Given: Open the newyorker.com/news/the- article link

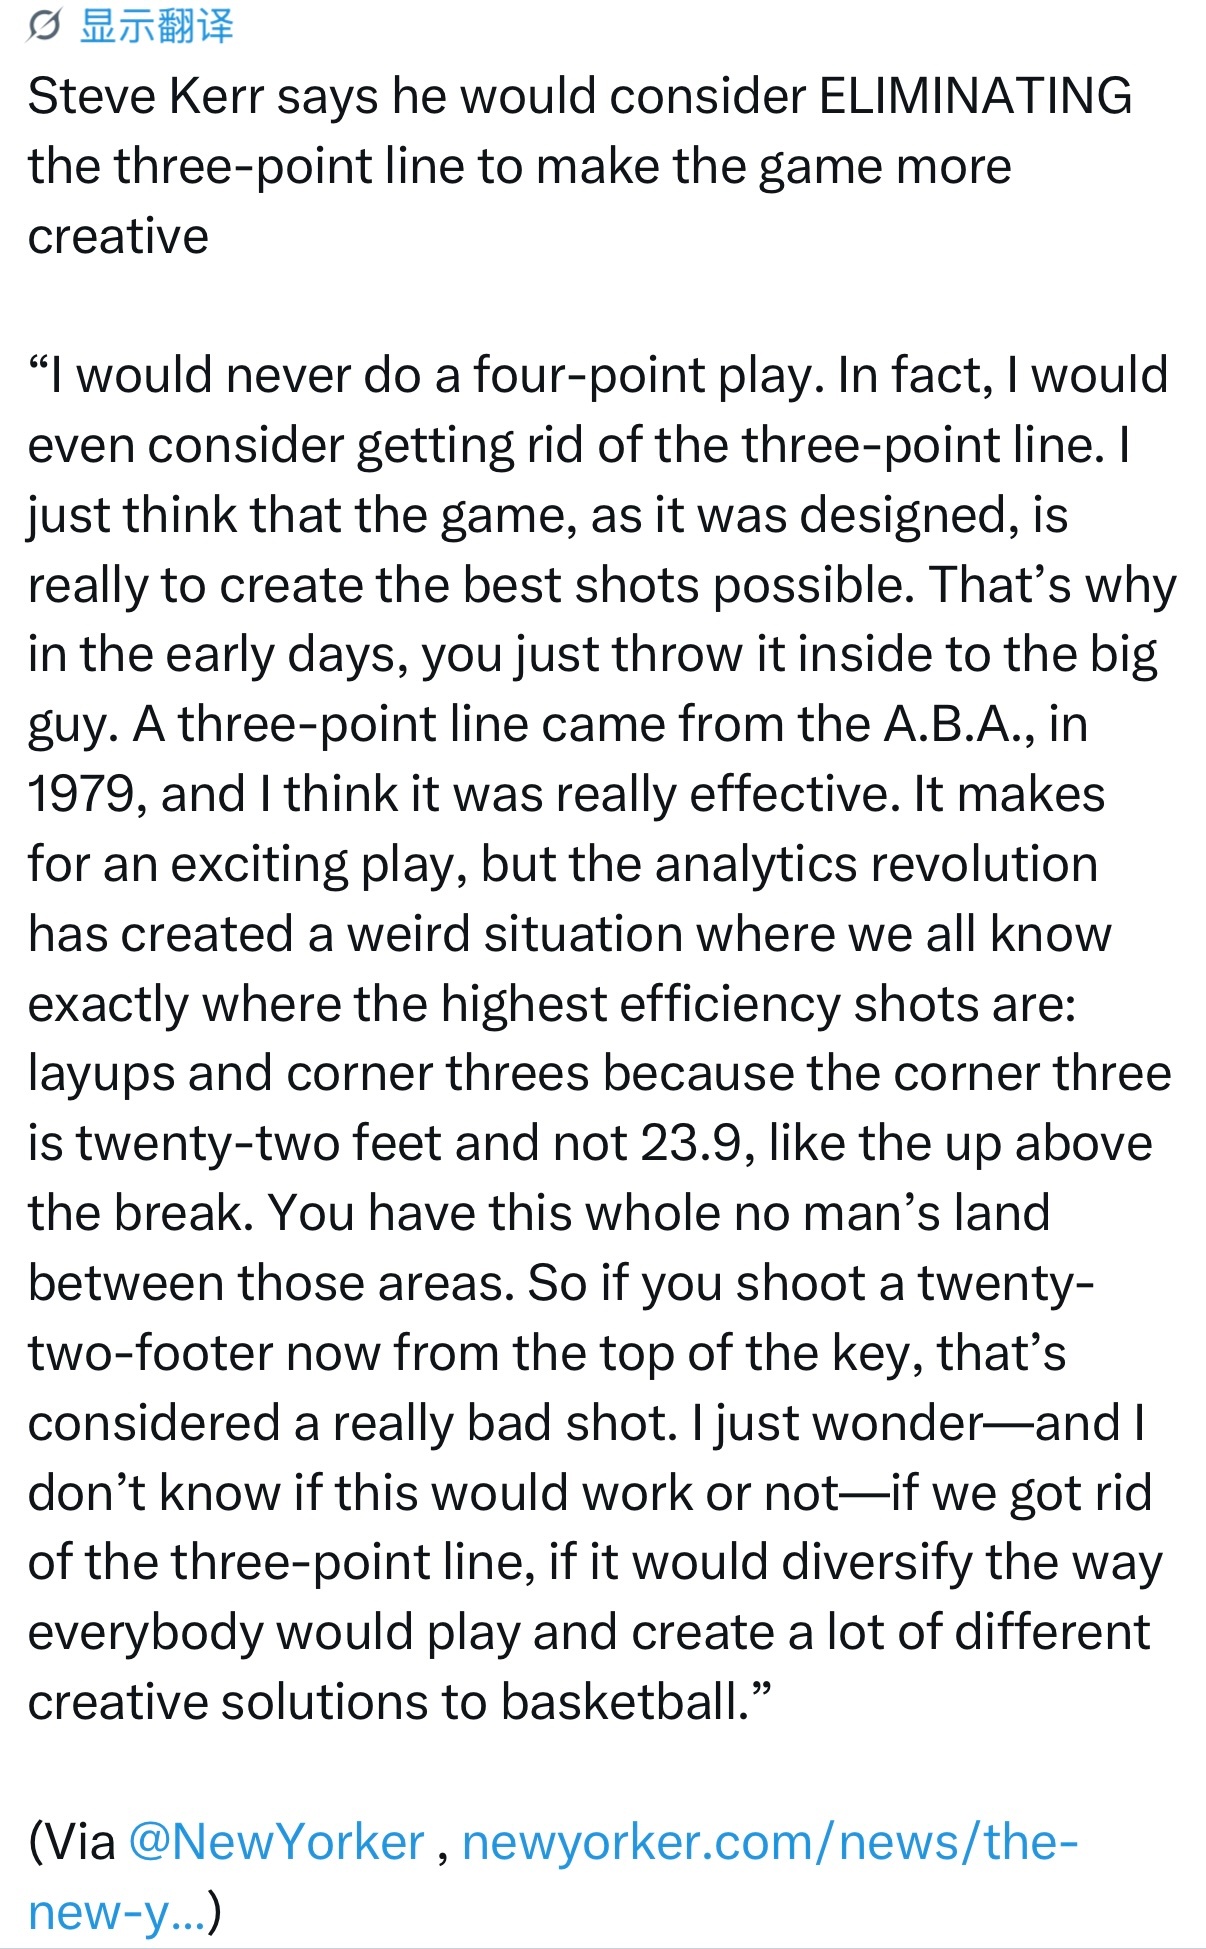Looking at the screenshot, I should (769, 1841).
